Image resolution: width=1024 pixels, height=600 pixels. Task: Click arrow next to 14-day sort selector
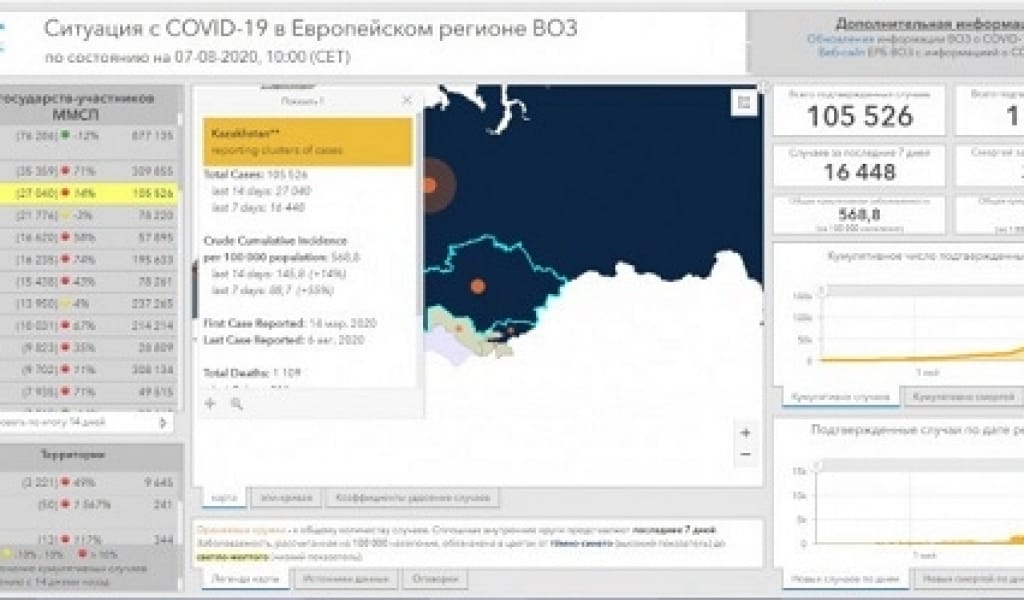[x=163, y=422]
